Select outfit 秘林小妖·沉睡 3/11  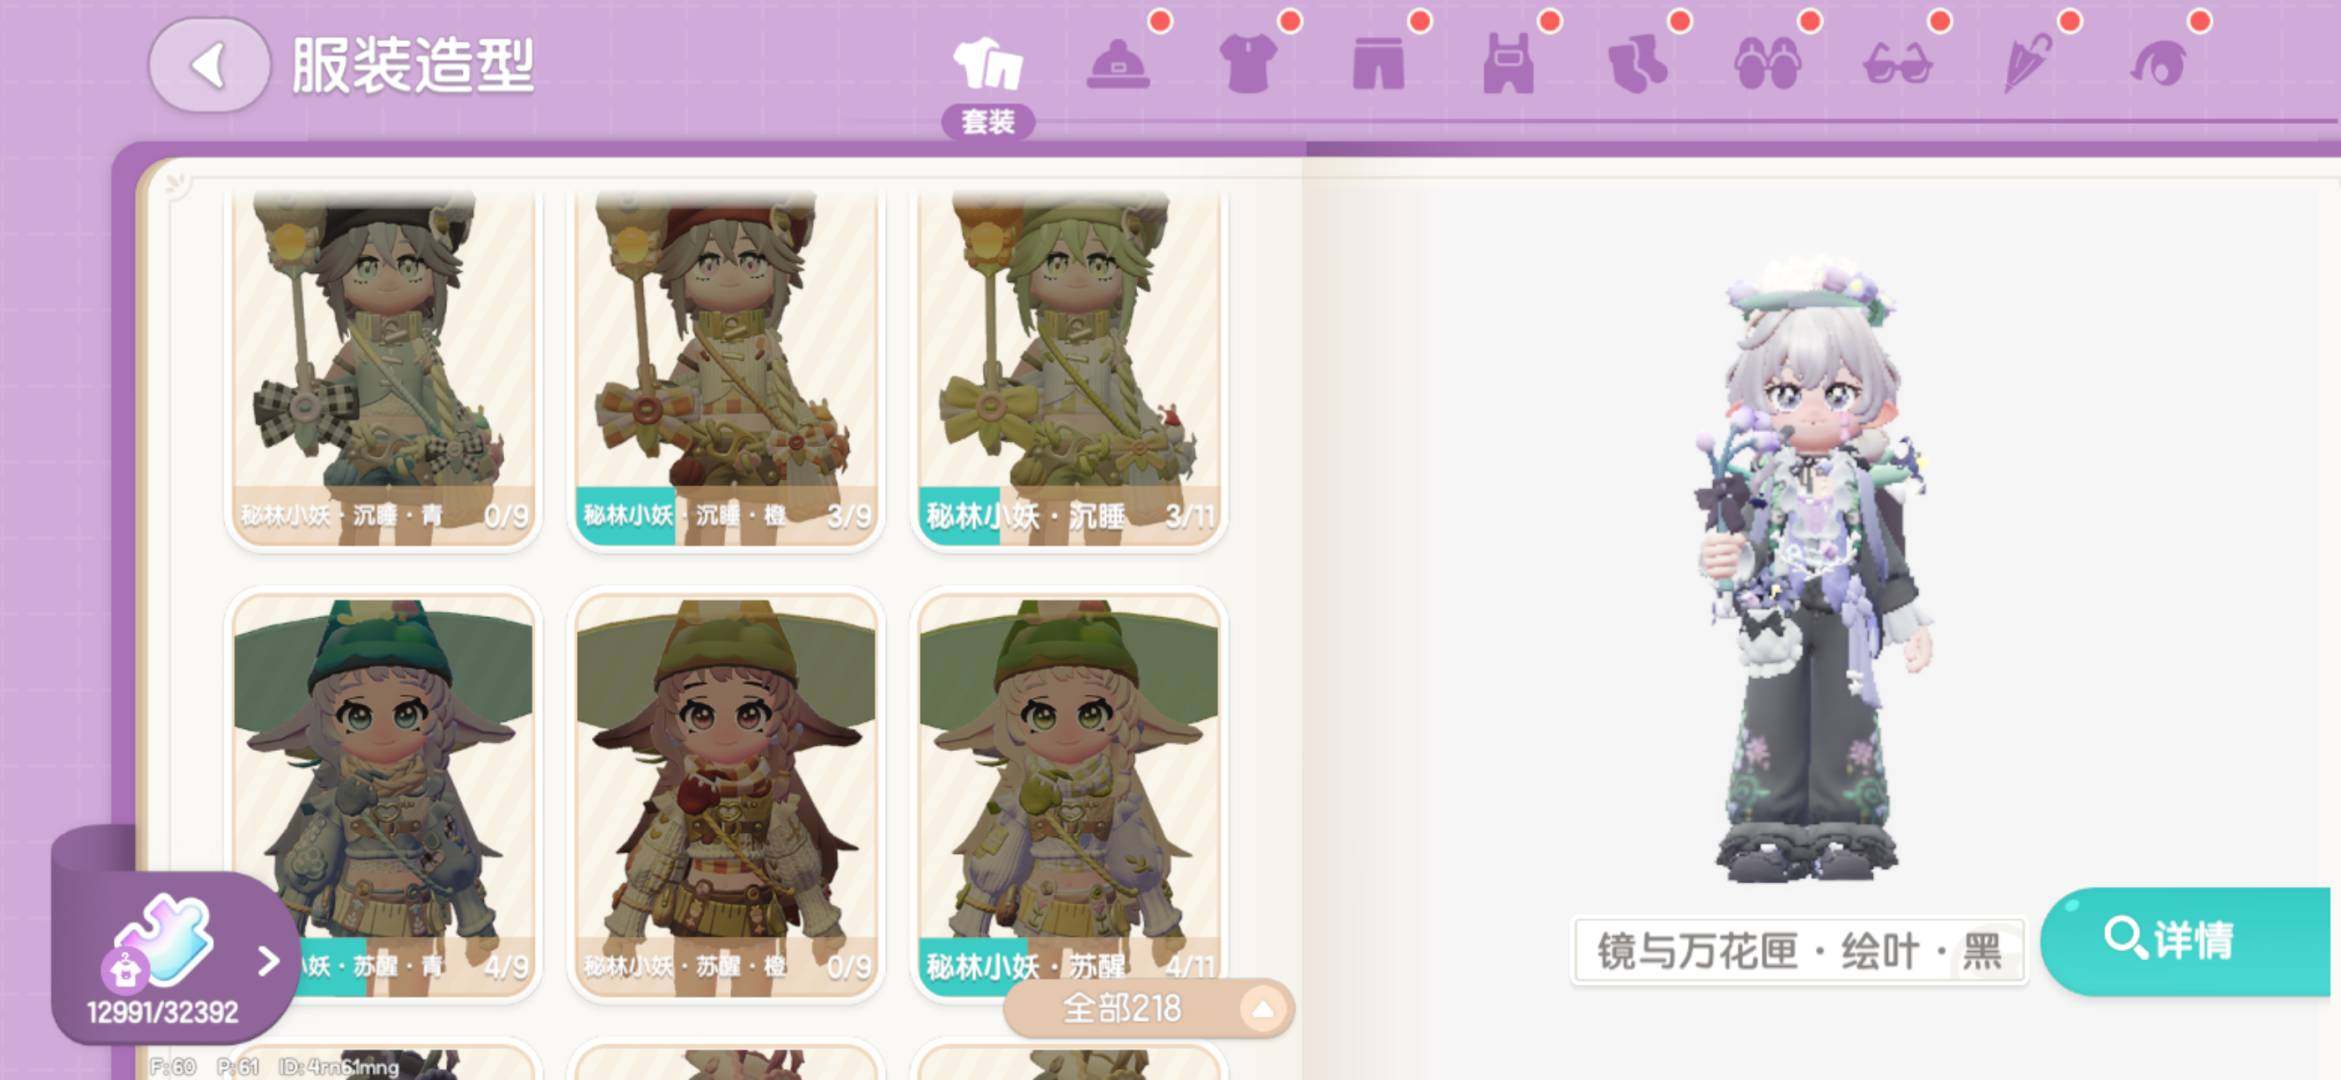click(1069, 368)
